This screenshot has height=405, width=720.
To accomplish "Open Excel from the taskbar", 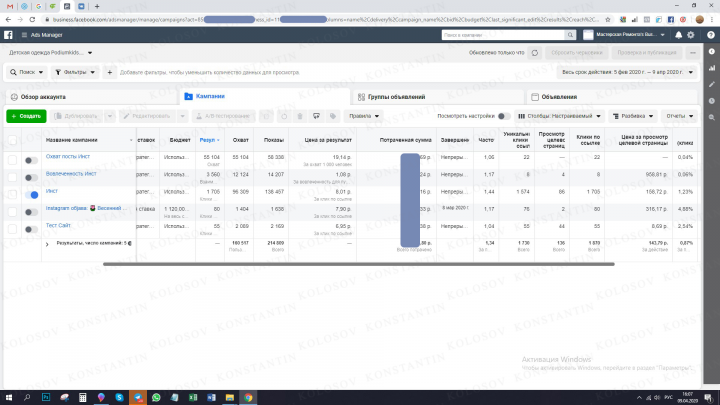I will 193,397.
